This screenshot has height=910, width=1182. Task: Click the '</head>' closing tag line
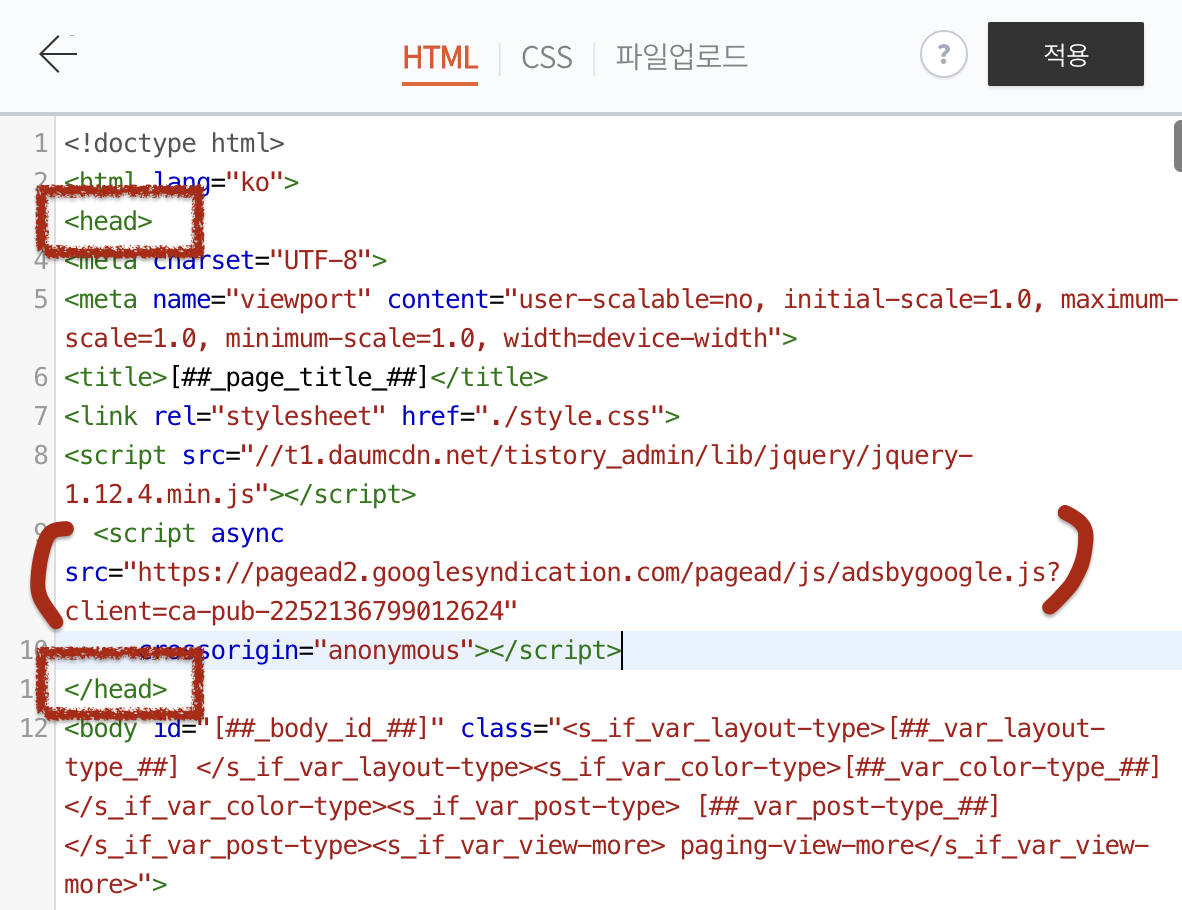pos(115,690)
